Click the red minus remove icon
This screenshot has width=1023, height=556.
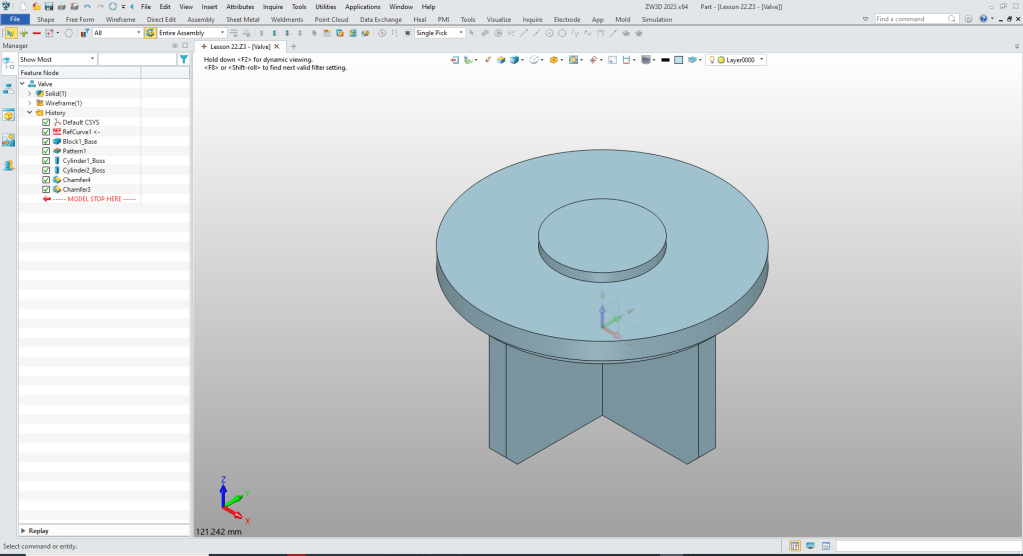click(37, 33)
